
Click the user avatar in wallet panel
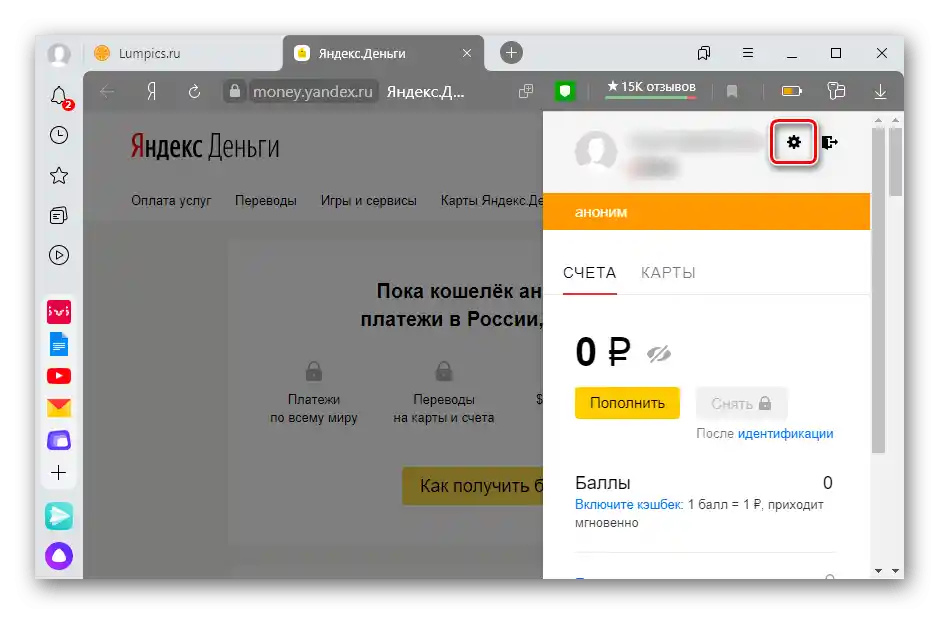(x=596, y=150)
